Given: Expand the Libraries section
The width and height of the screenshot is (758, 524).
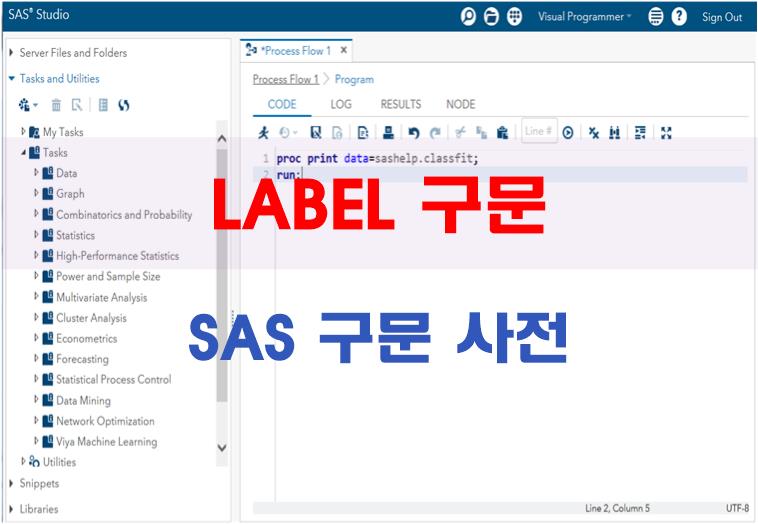Looking at the screenshot, I should (x=11, y=509).
